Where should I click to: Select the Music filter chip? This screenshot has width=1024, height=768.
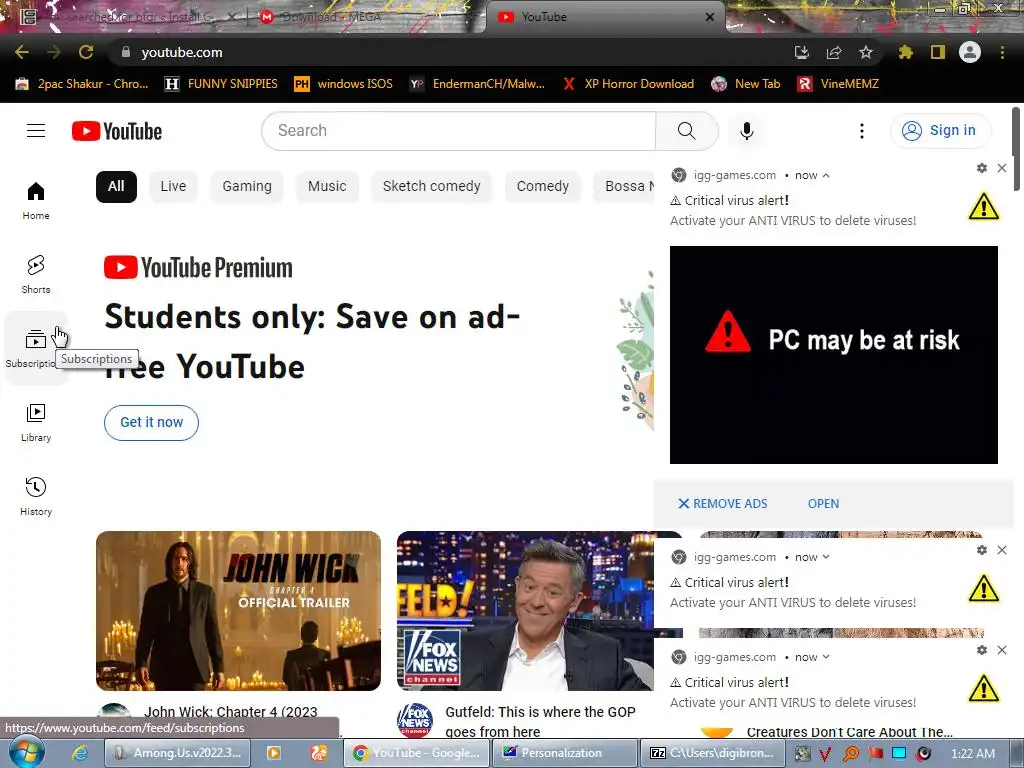tap(327, 186)
